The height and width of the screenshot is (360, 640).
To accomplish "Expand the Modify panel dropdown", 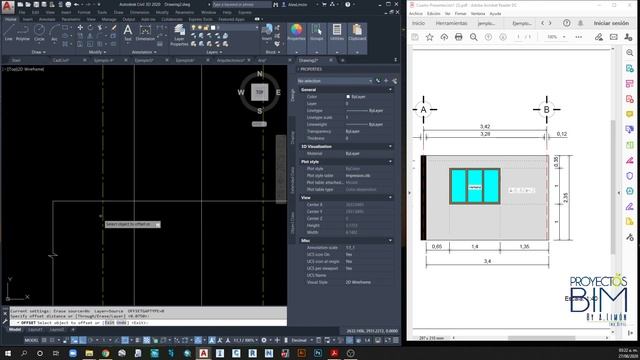I will tap(97, 52).
